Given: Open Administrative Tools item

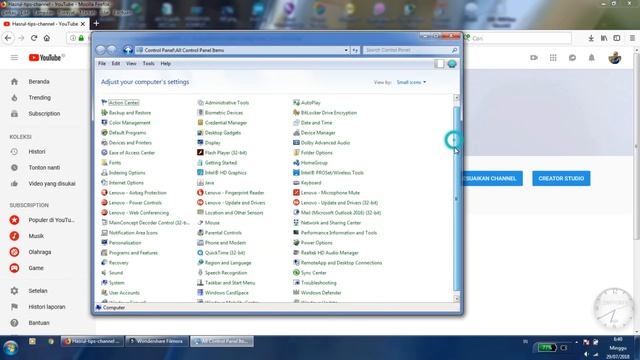Looking at the screenshot, I should (223, 103).
